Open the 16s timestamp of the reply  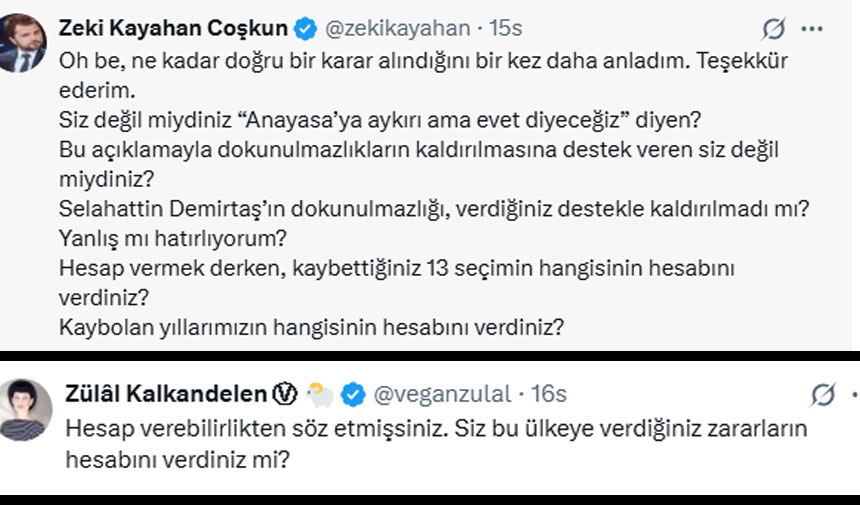547,395
